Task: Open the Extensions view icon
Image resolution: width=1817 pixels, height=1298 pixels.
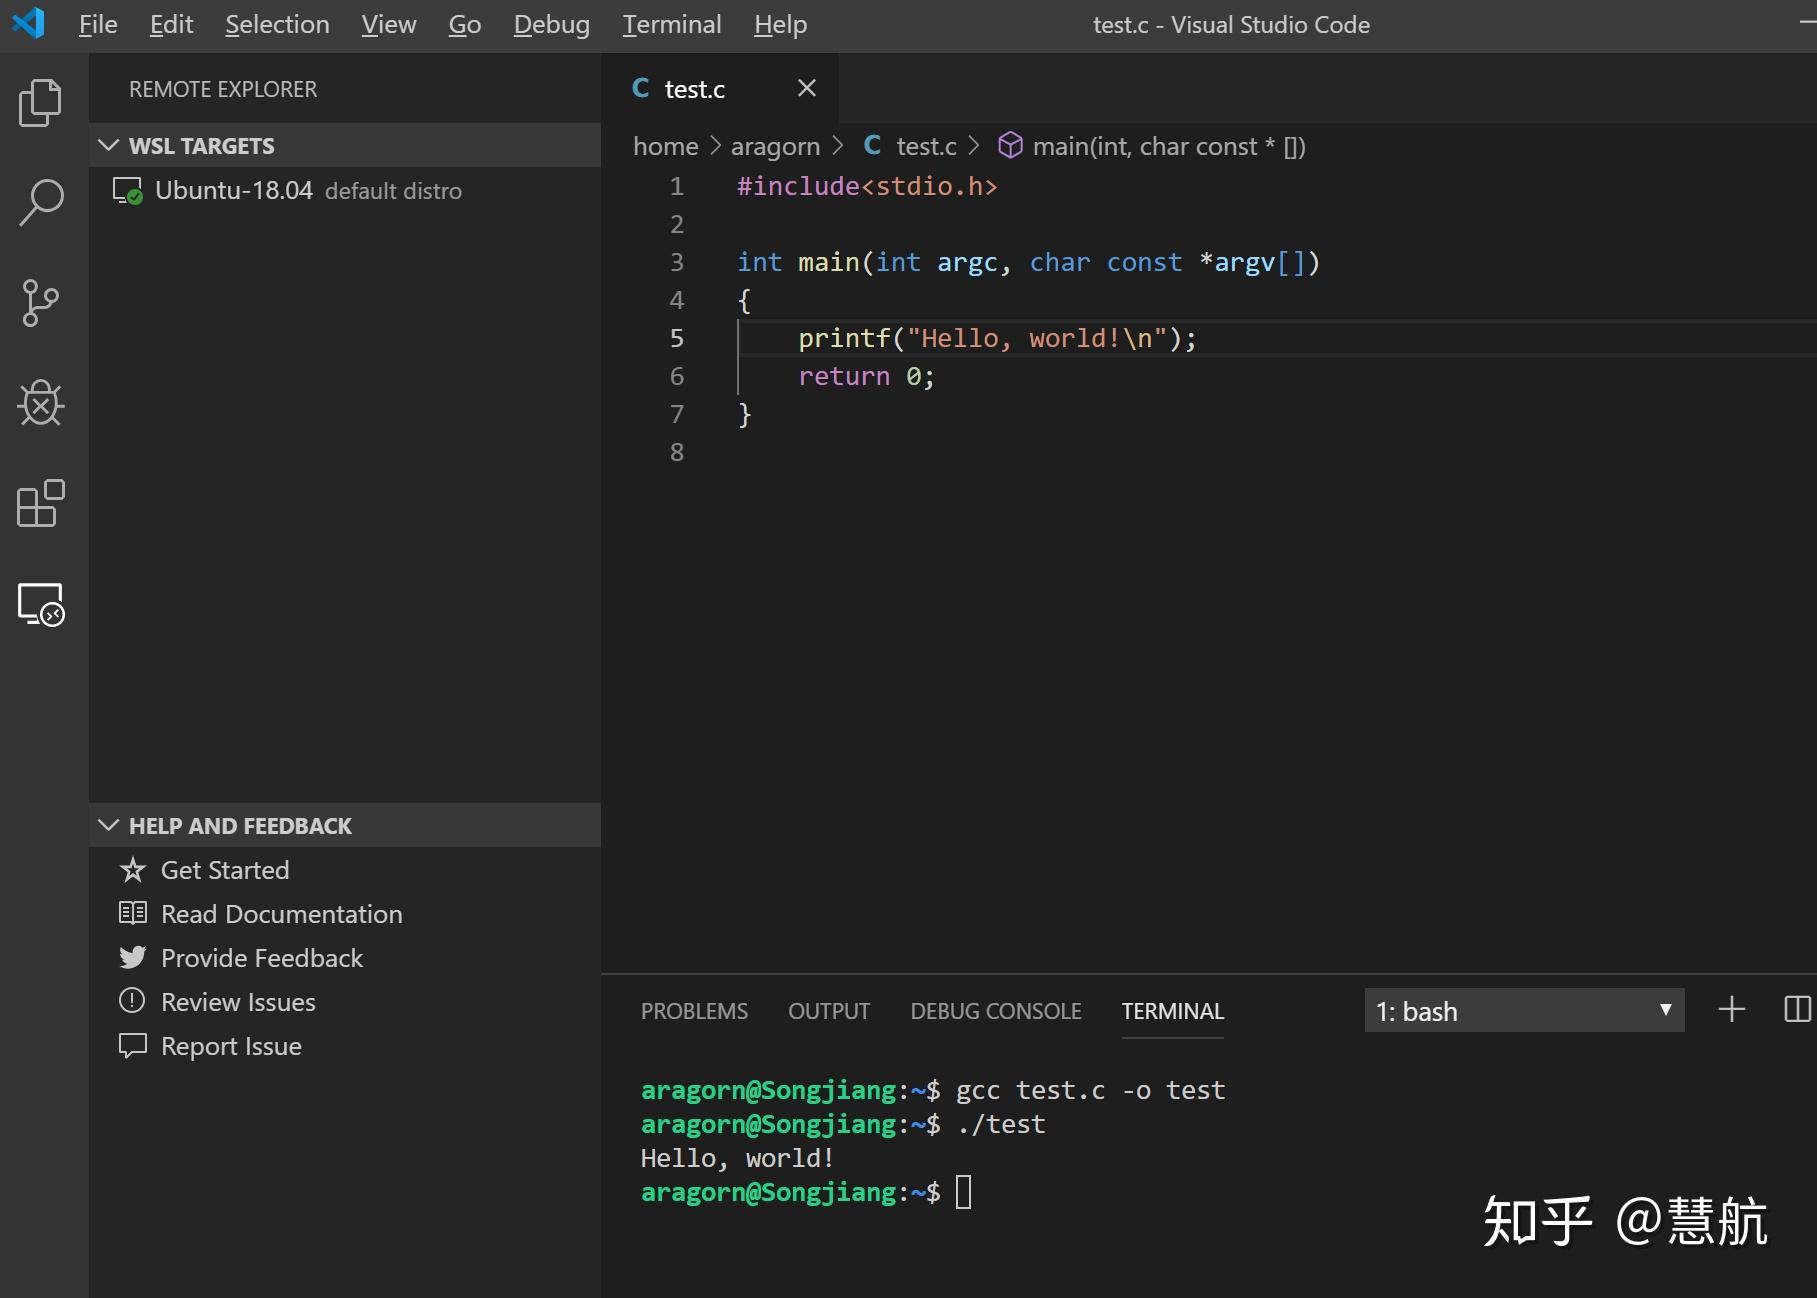Action: [x=40, y=503]
